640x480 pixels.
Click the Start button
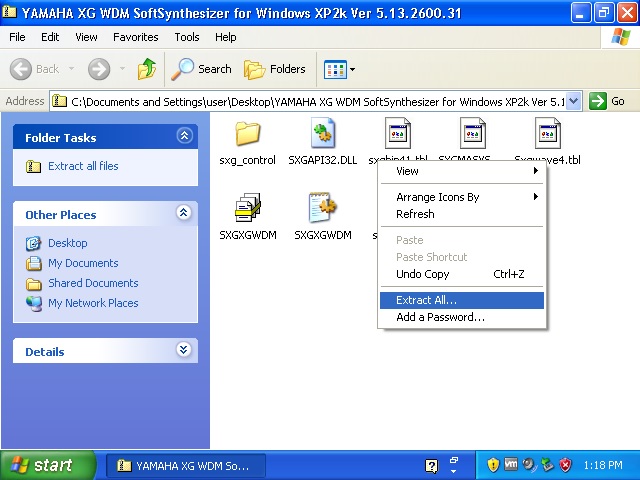click(x=47, y=465)
